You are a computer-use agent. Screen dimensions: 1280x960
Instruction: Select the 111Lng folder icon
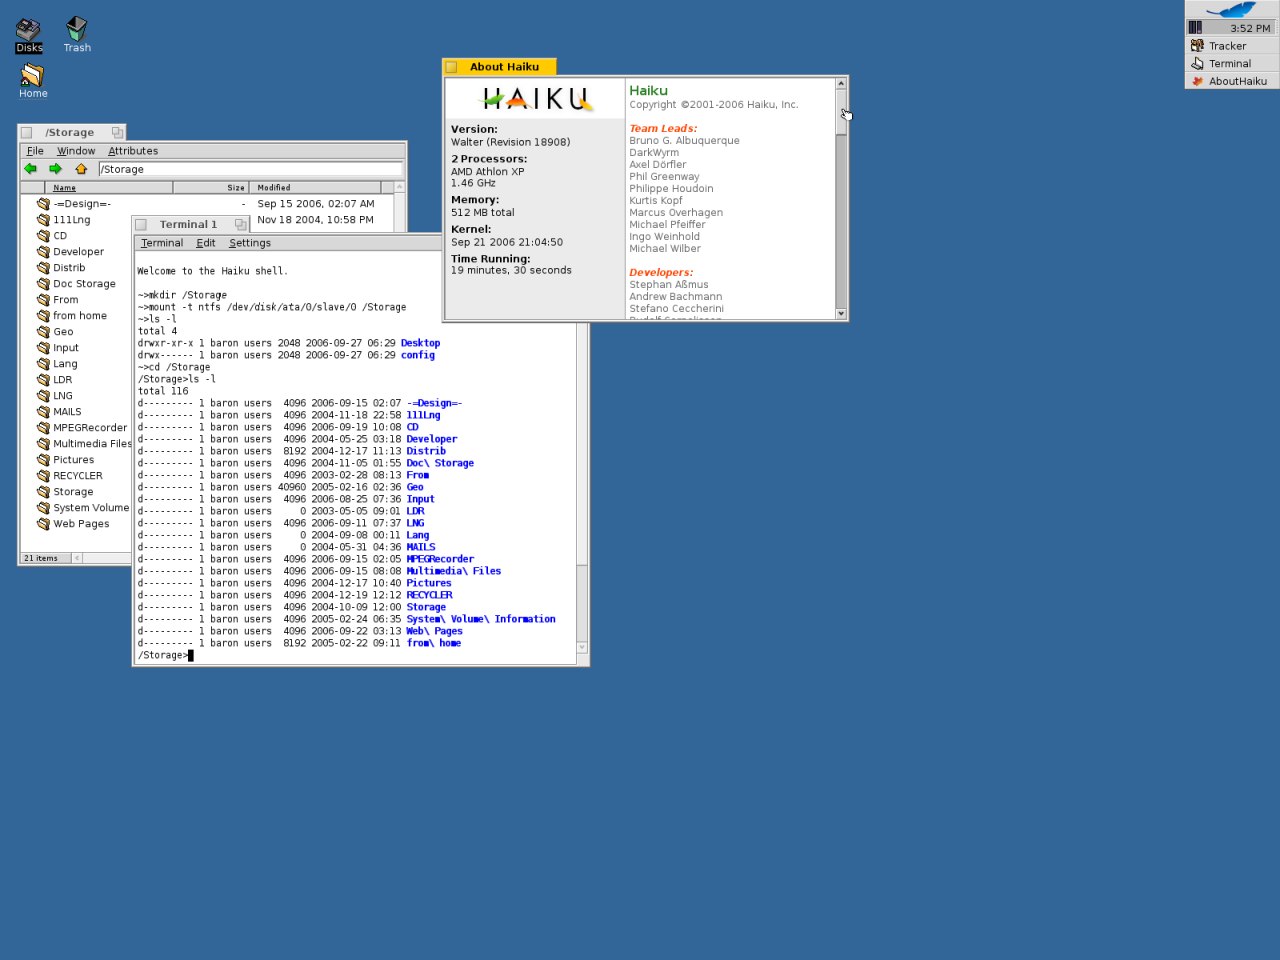coord(43,220)
